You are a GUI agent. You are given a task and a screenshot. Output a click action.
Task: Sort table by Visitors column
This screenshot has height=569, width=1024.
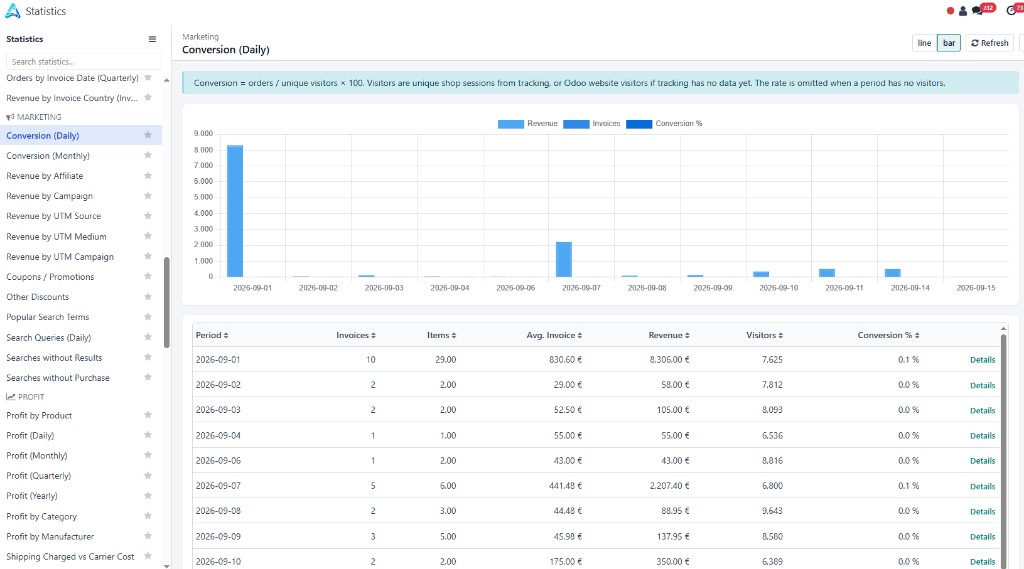764,335
